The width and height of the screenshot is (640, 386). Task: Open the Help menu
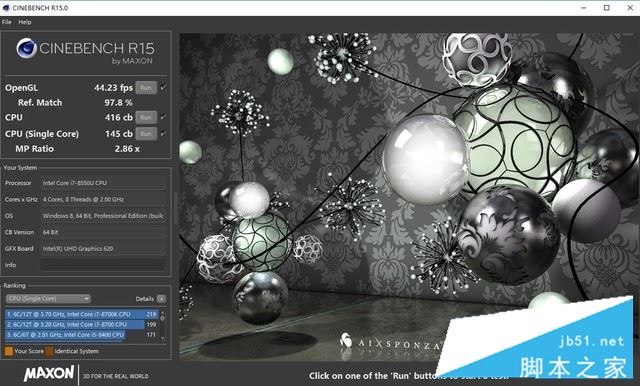tap(24, 22)
